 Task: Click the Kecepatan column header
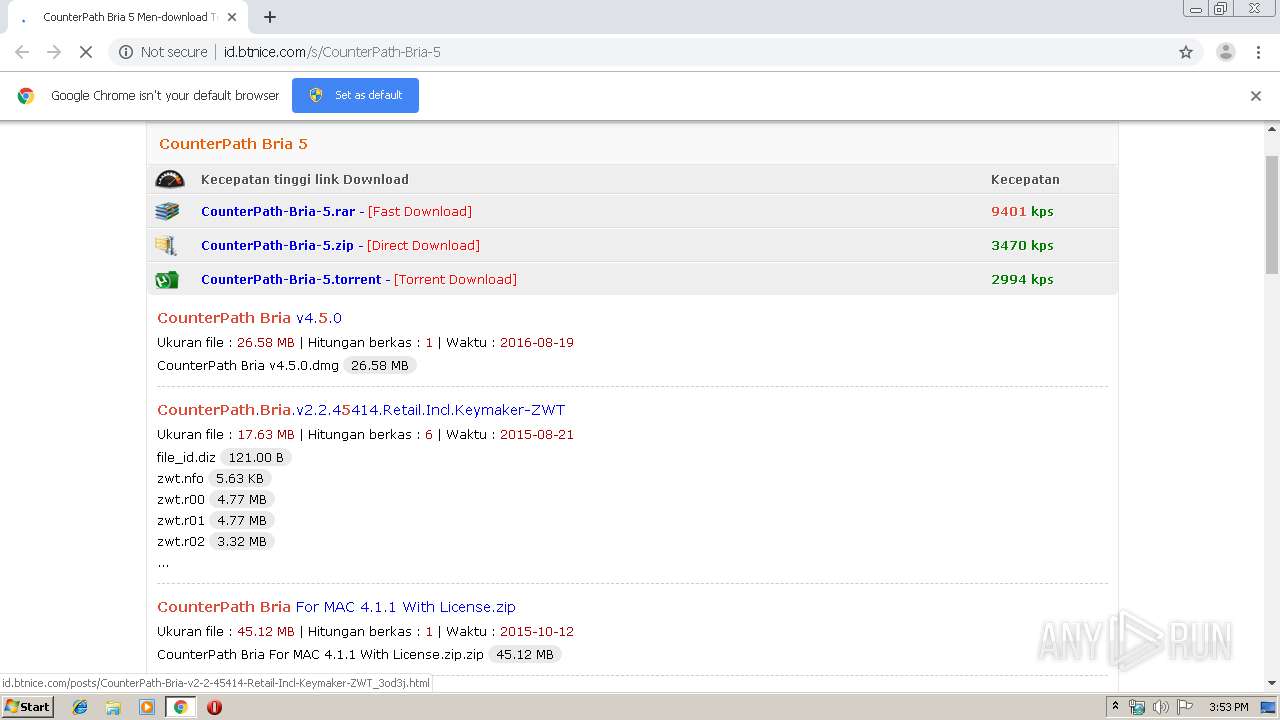(x=1025, y=179)
